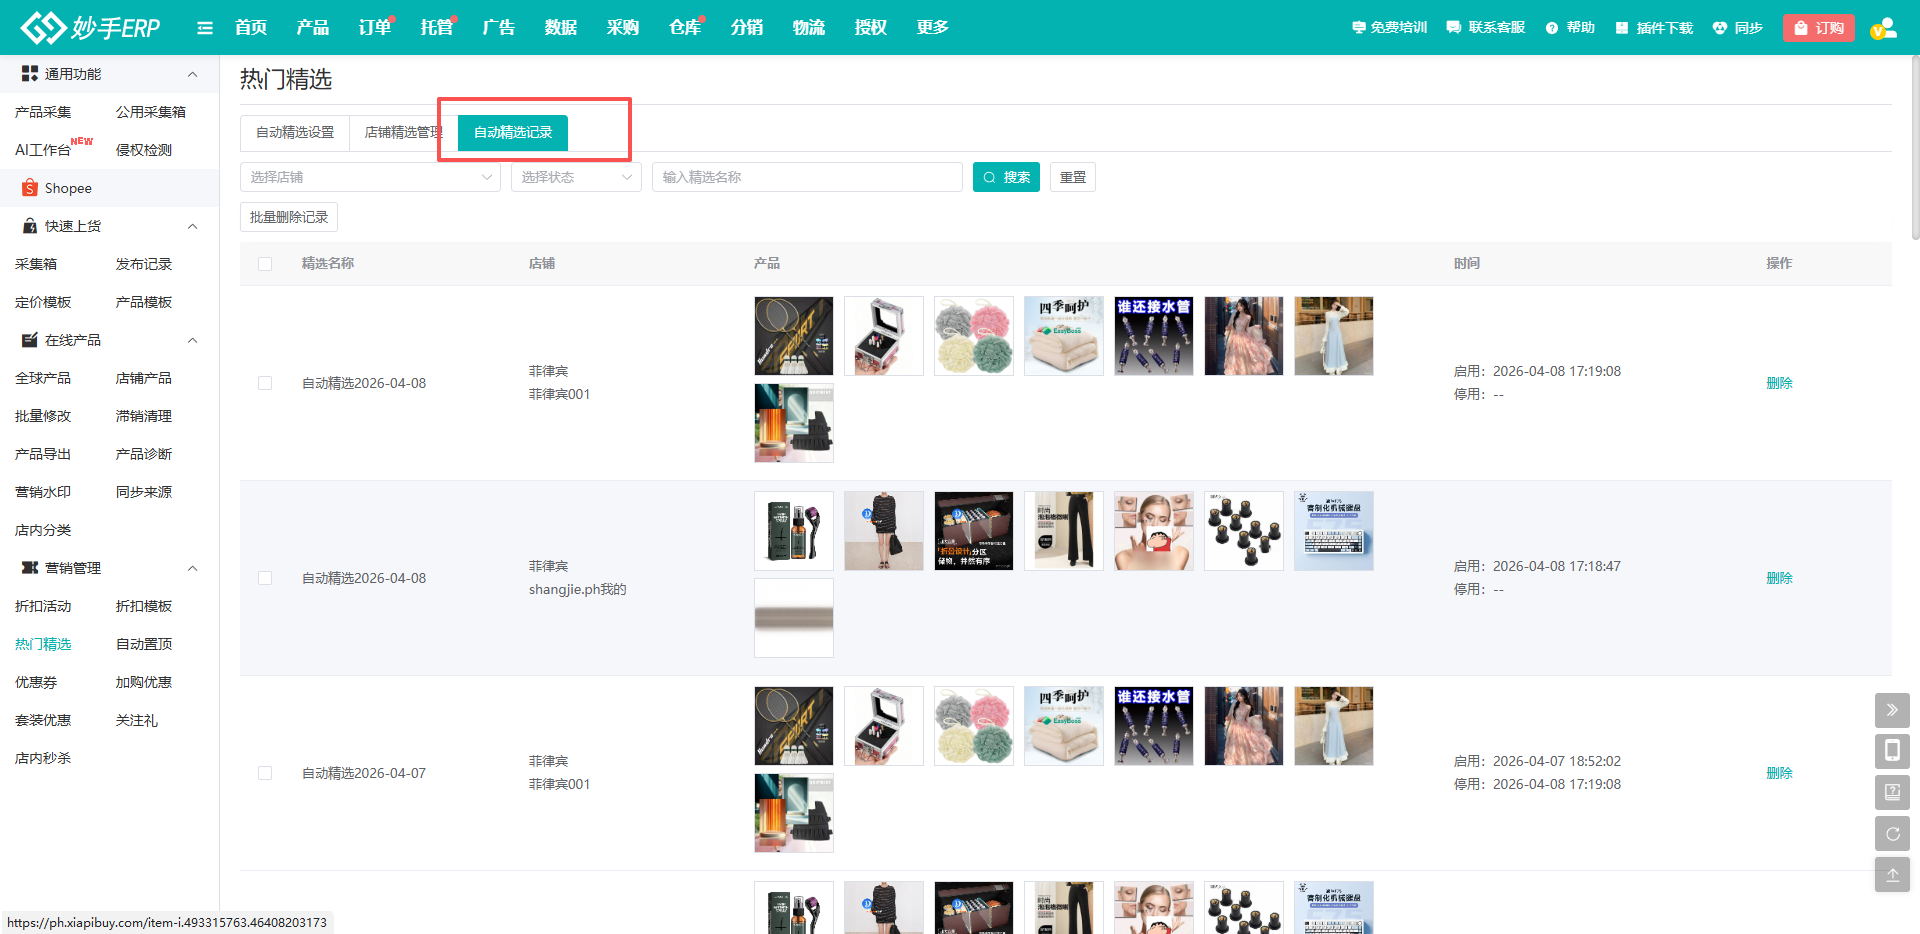The width and height of the screenshot is (1920, 934).
Task: Open 产品采集 in the sidebar
Action: pyautogui.click(x=43, y=112)
